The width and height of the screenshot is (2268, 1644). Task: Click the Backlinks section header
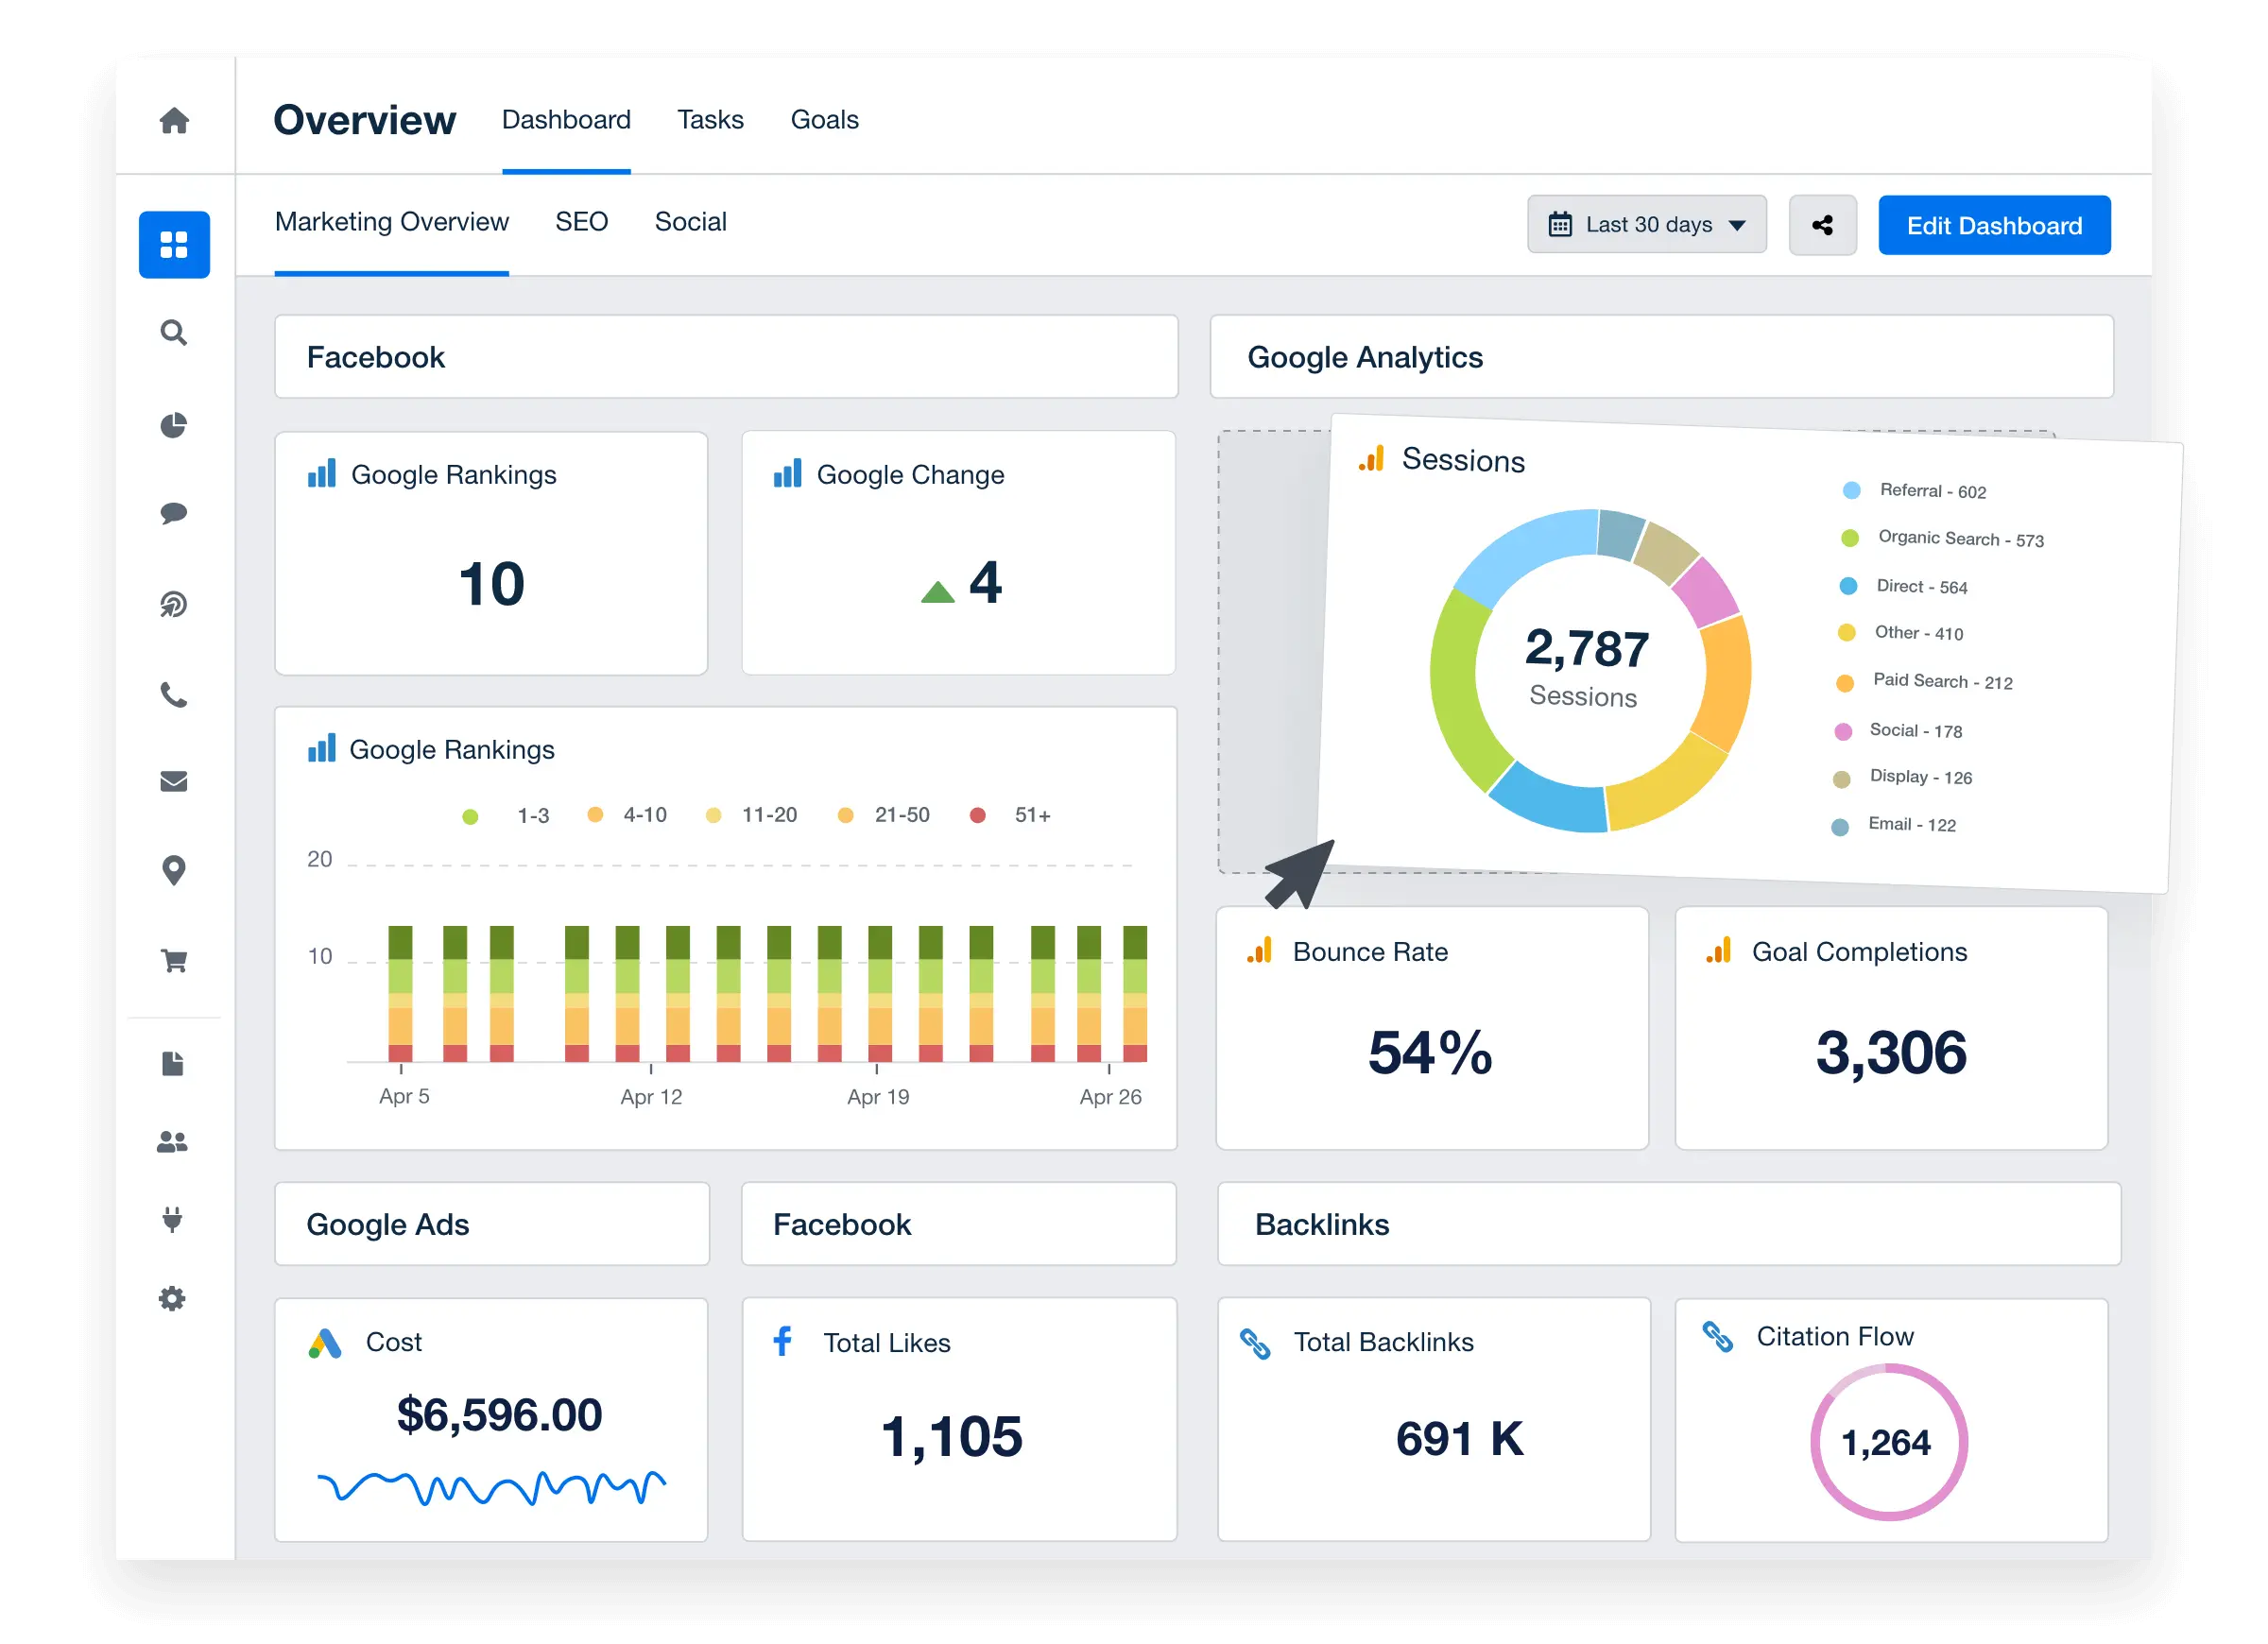pos(1669,1225)
